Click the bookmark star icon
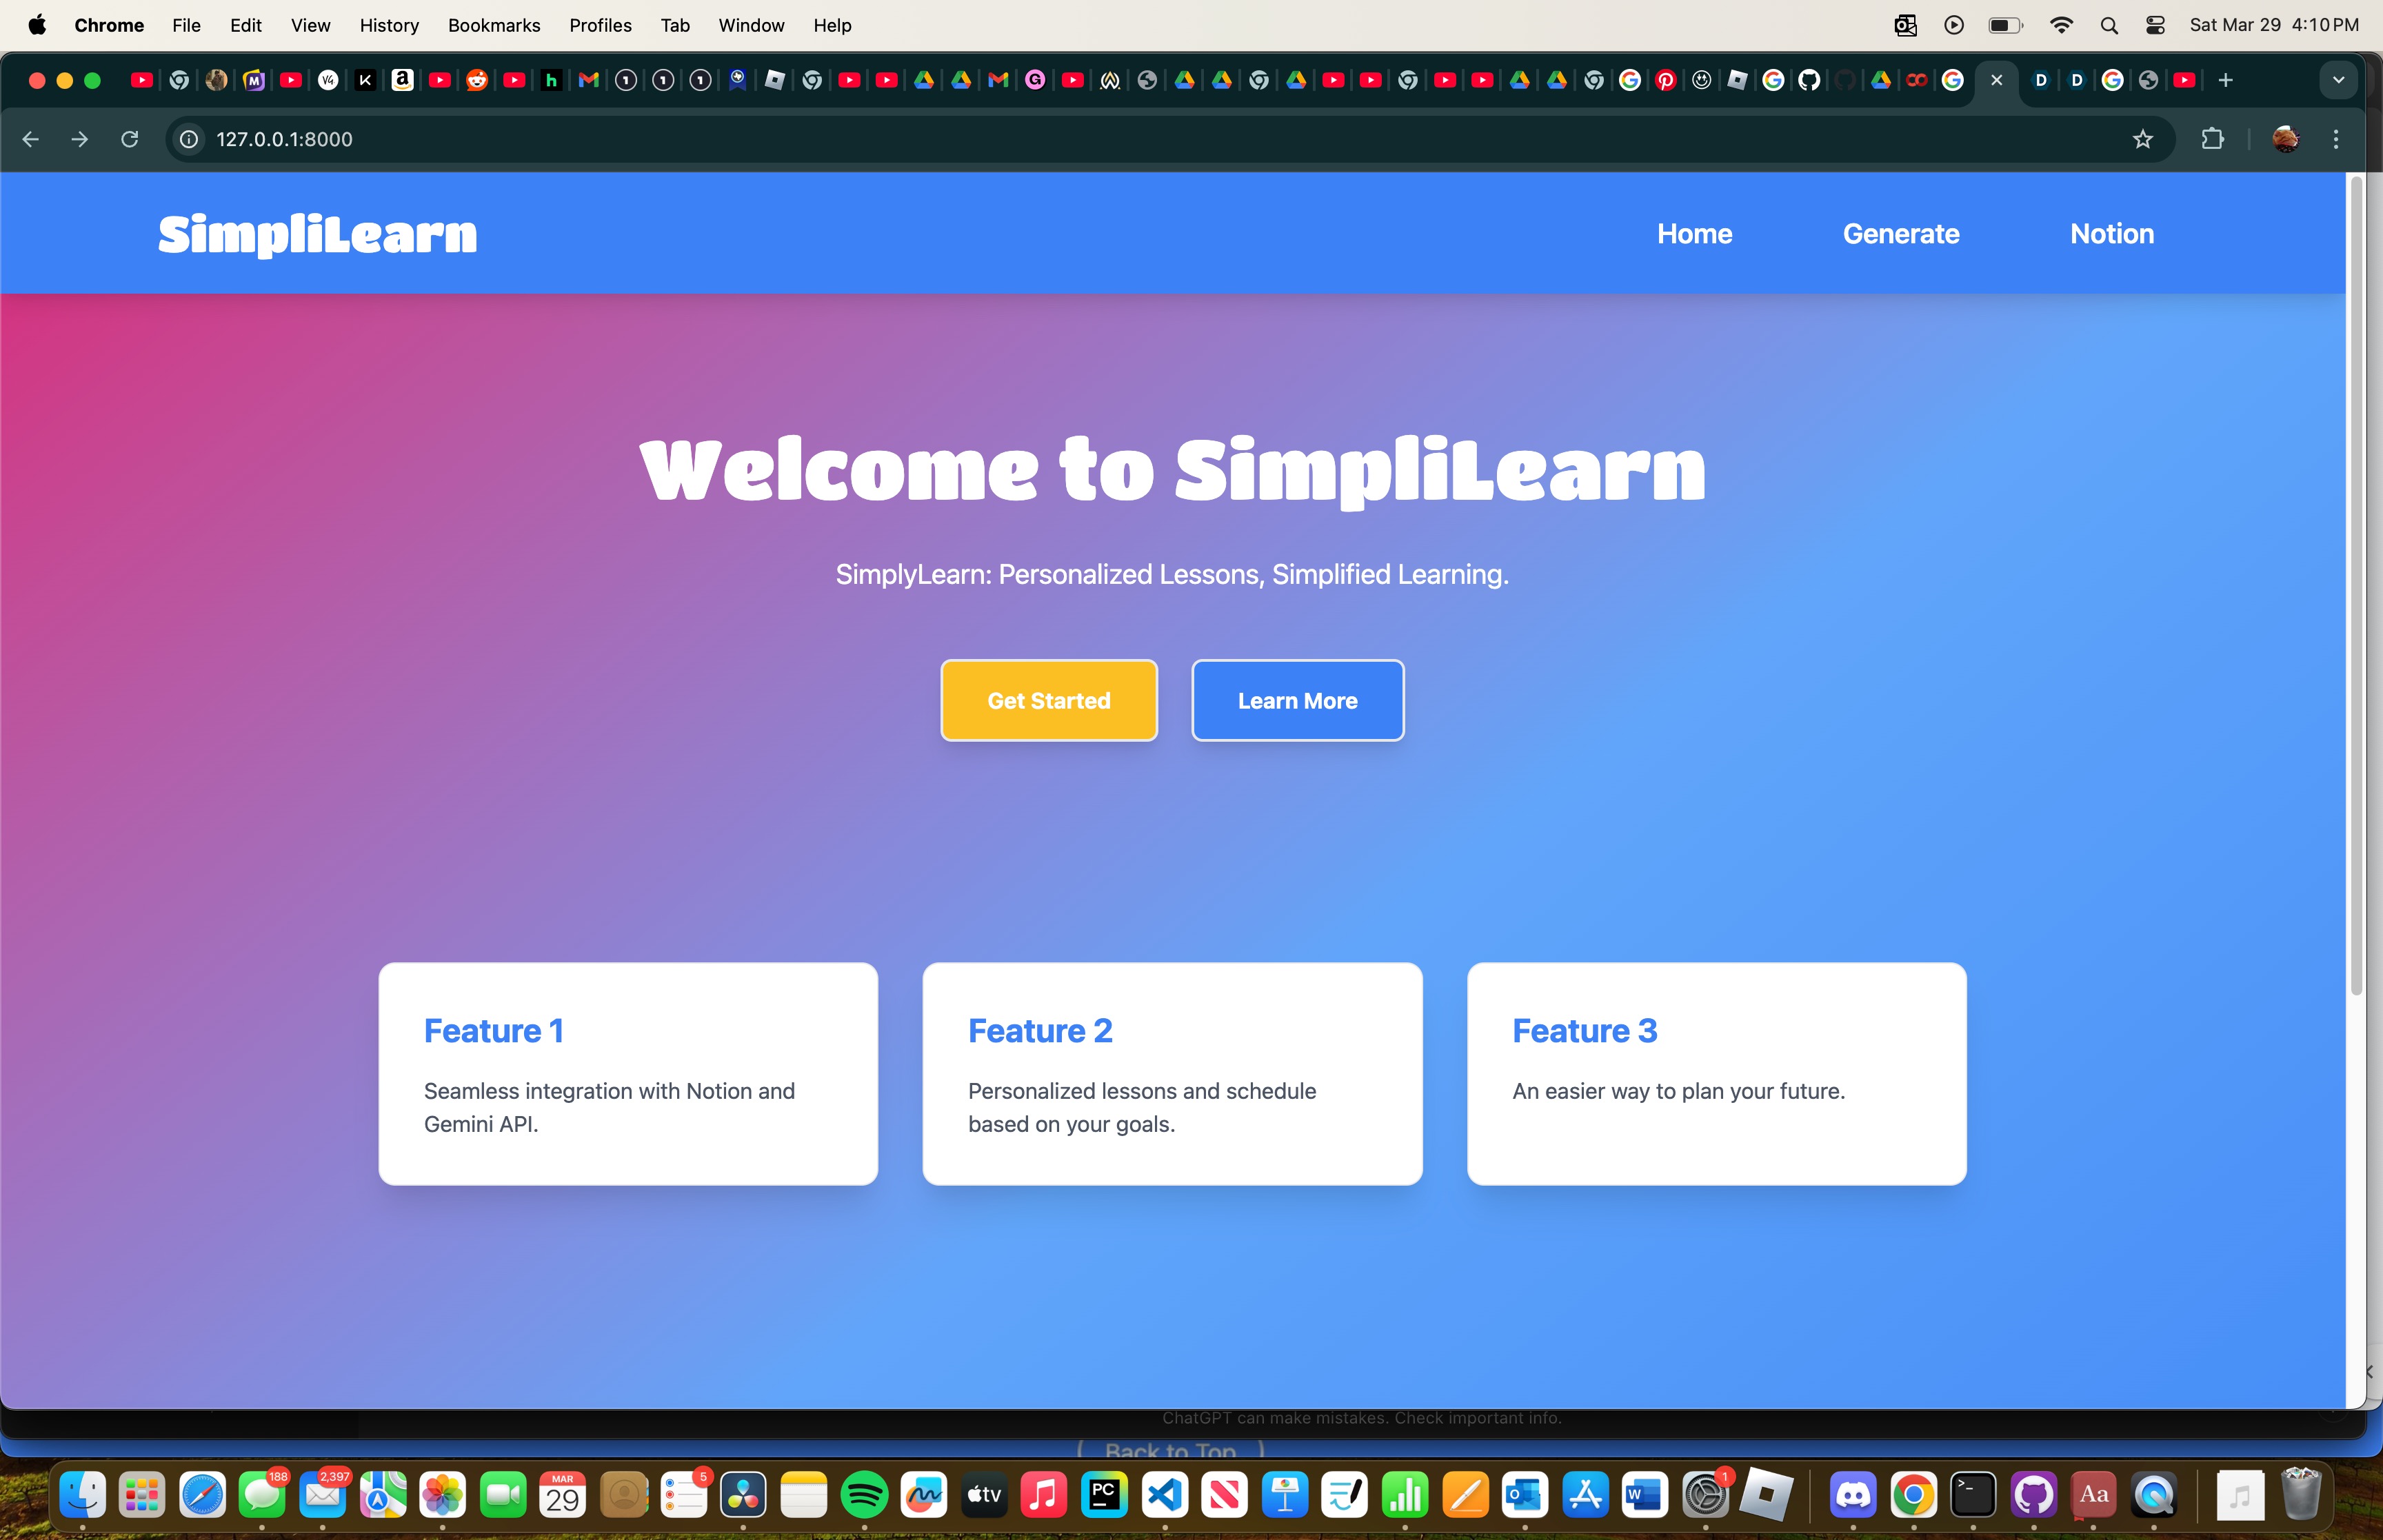 2142,139
